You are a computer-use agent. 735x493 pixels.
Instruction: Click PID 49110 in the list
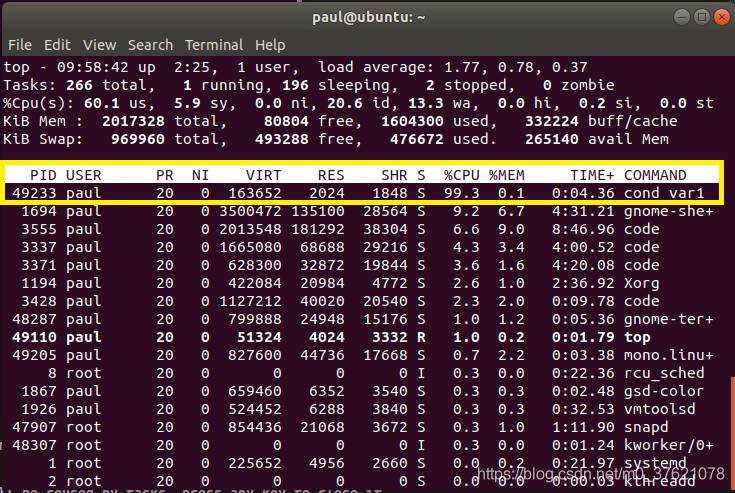point(34,337)
